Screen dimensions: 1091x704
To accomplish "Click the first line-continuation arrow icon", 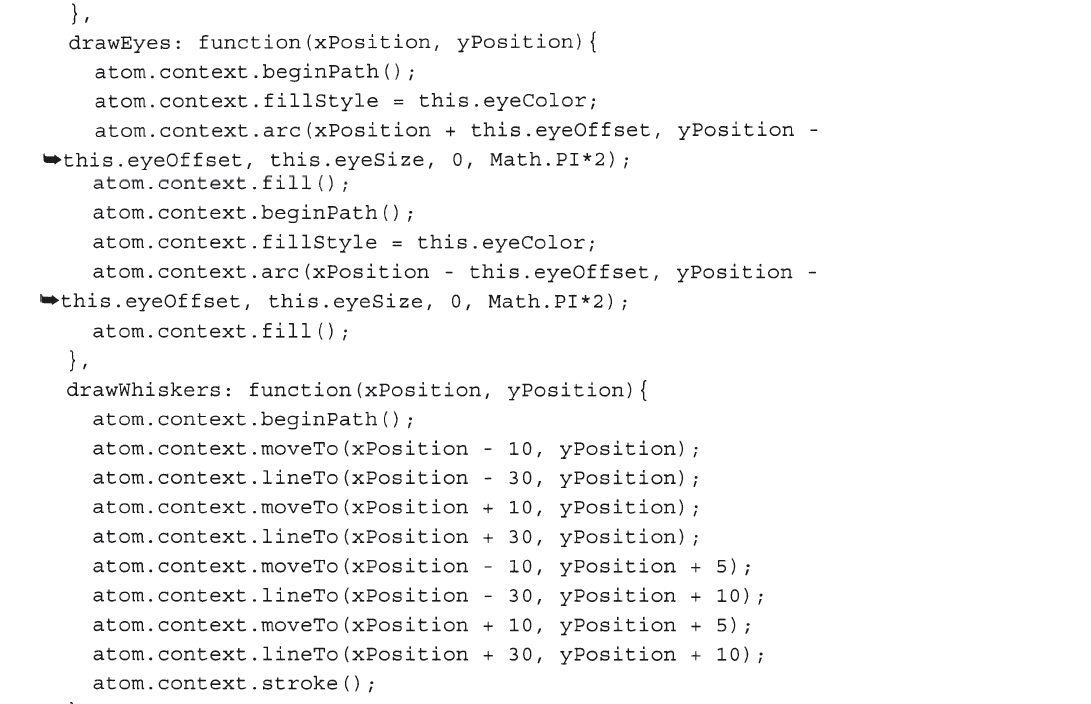I will [x=52, y=160].
